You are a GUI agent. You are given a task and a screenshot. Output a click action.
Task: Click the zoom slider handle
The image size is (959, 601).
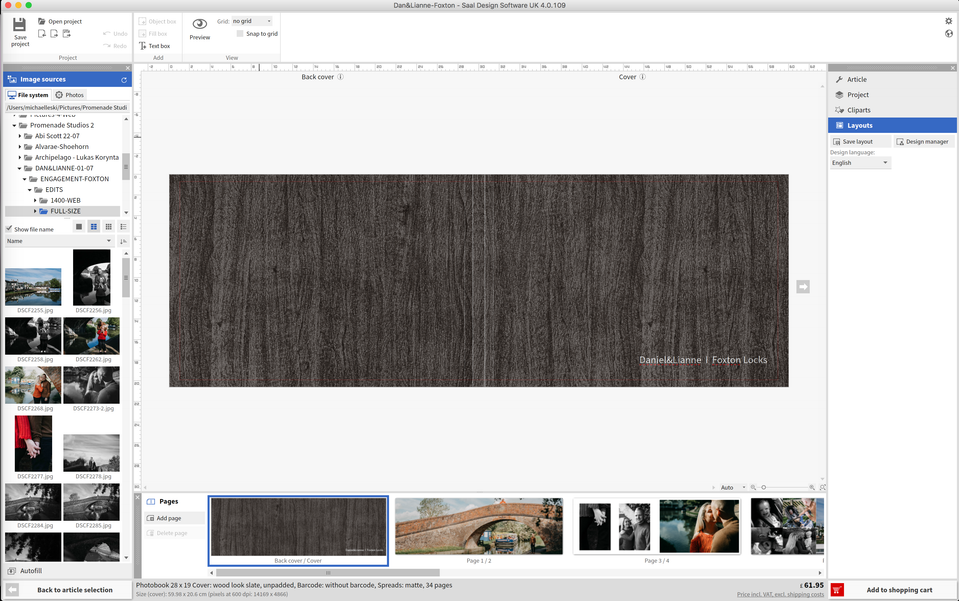pos(763,487)
